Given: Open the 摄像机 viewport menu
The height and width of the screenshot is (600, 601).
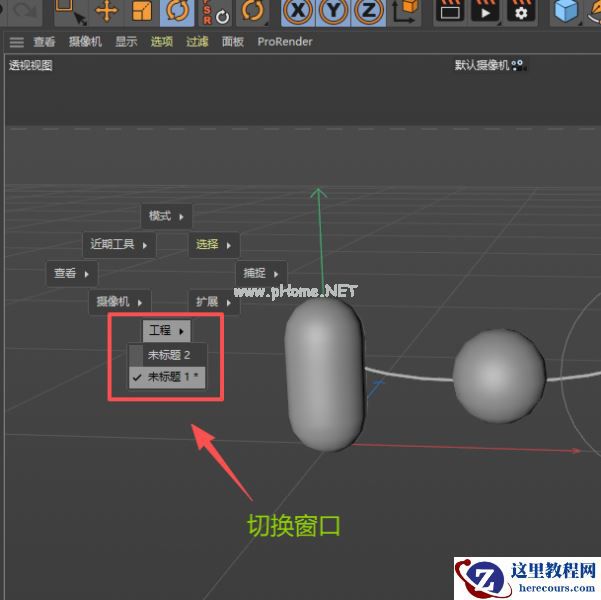Looking at the screenshot, I should click(85, 41).
